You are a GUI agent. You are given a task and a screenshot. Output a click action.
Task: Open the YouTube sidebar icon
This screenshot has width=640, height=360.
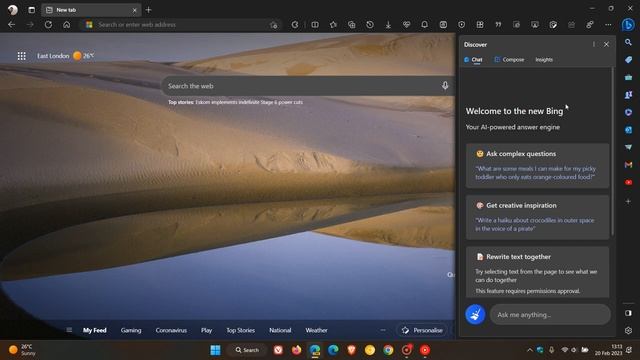click(x=629, y=182)
